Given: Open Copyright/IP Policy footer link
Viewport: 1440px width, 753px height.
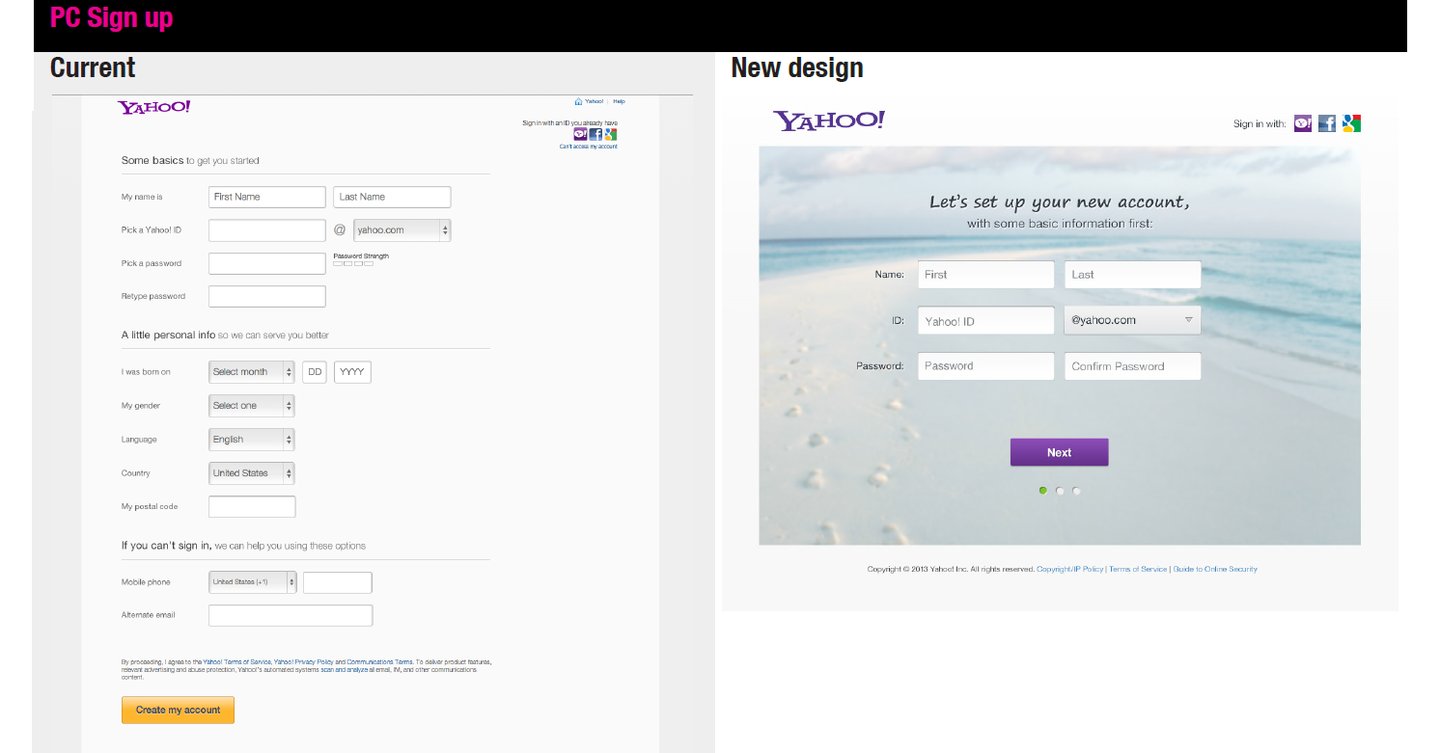Looking at the screenshot, I should coord(1070,569).
